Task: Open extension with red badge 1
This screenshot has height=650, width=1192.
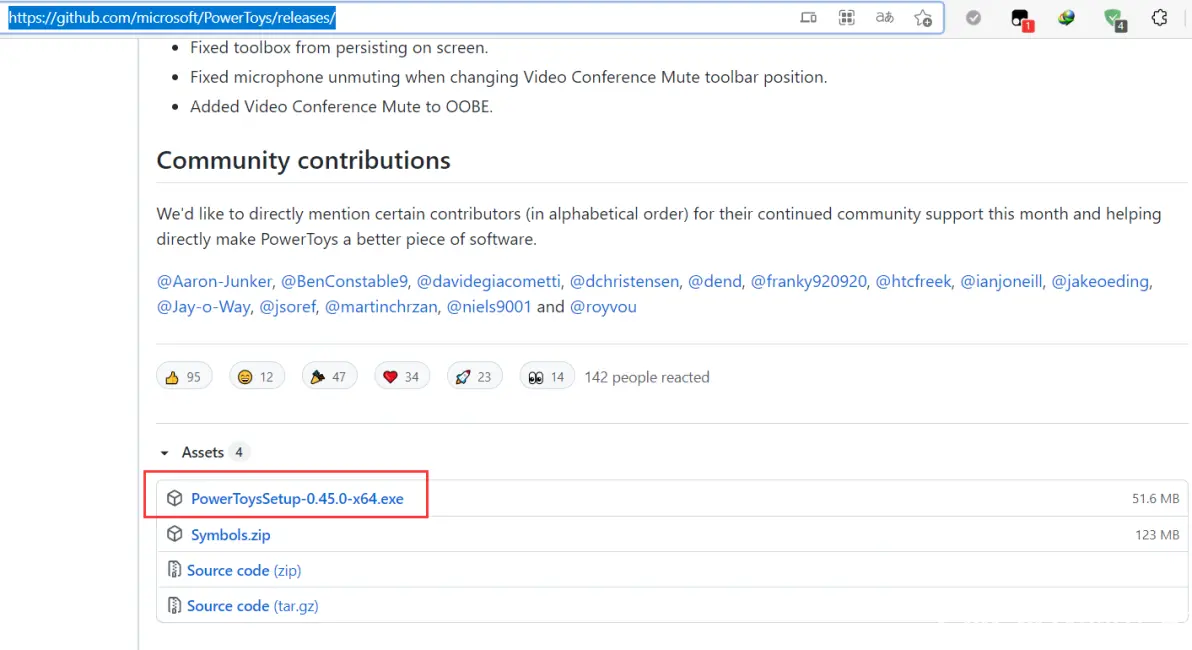Action: point(1021,19)
